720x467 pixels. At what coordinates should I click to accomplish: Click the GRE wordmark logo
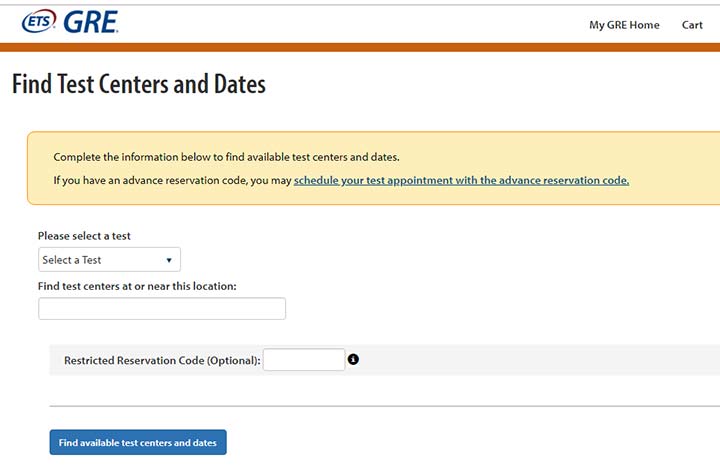(x=91, y=22)
